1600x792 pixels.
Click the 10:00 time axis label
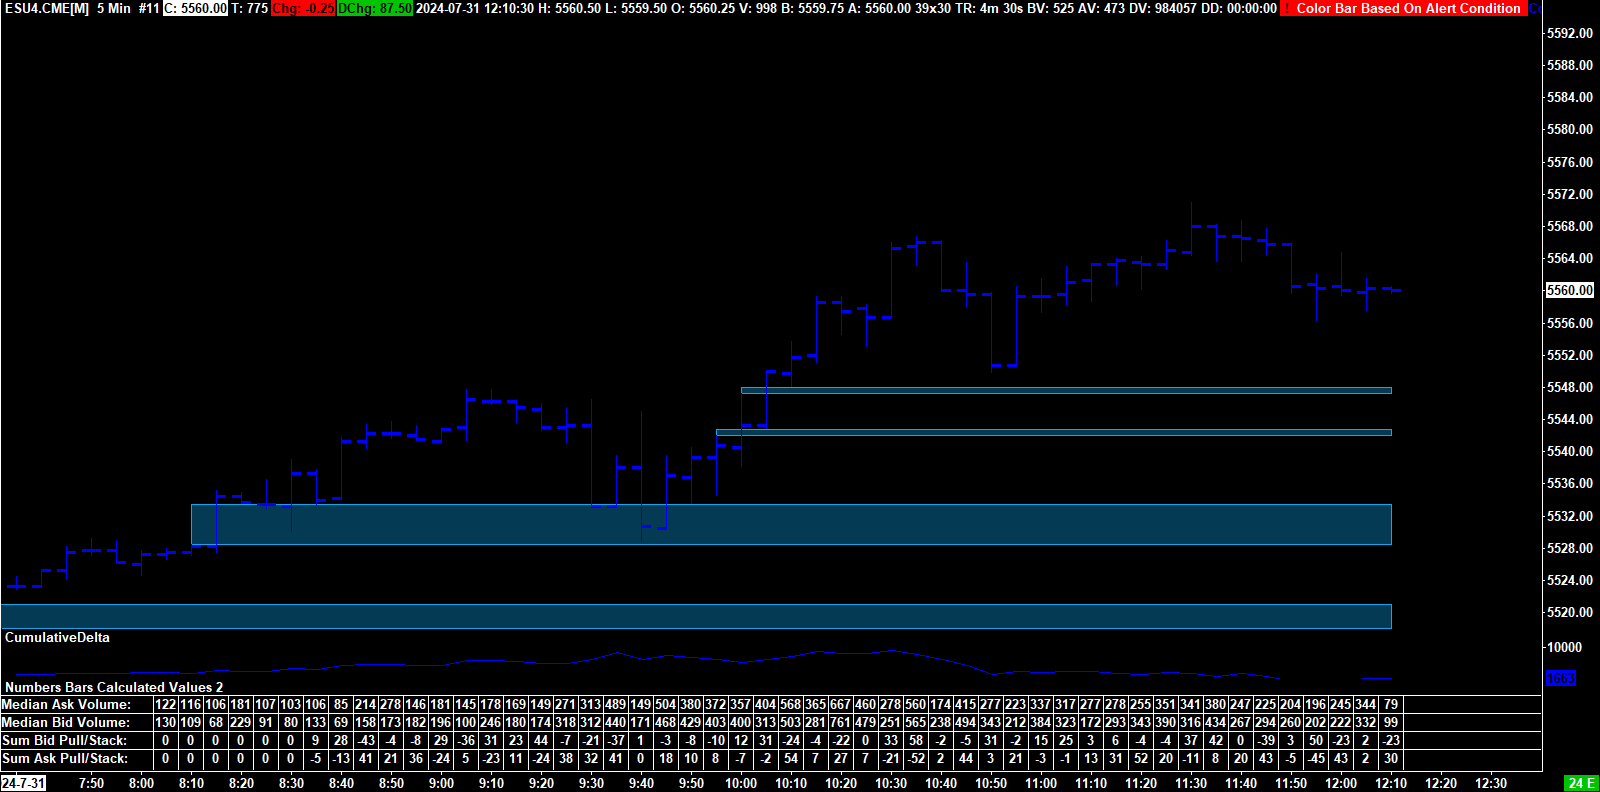(x=741, y=783)
